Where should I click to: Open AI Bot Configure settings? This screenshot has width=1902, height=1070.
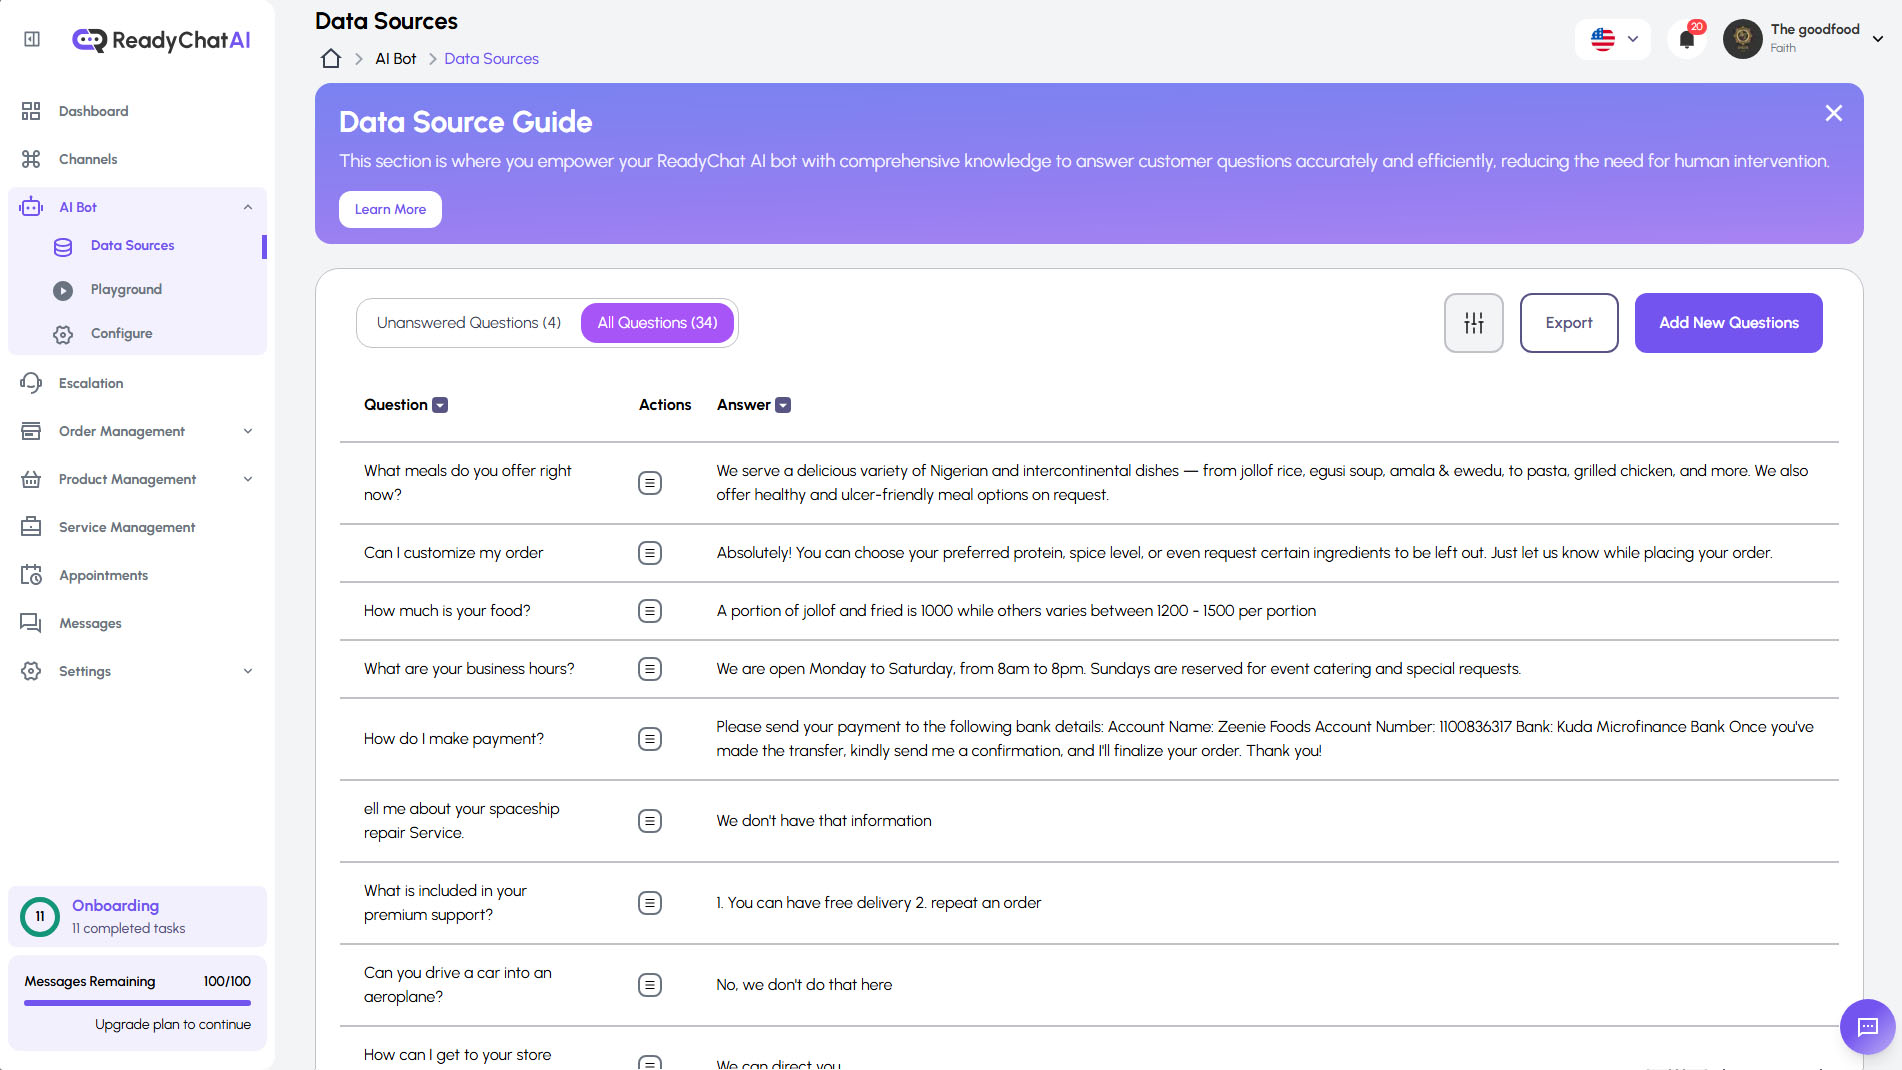pos(121,333)
